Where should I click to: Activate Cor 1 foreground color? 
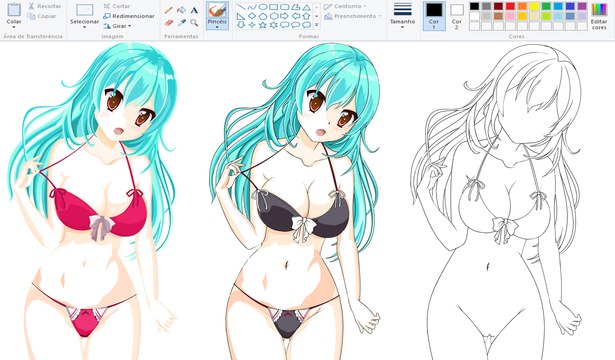click(434, 16)
